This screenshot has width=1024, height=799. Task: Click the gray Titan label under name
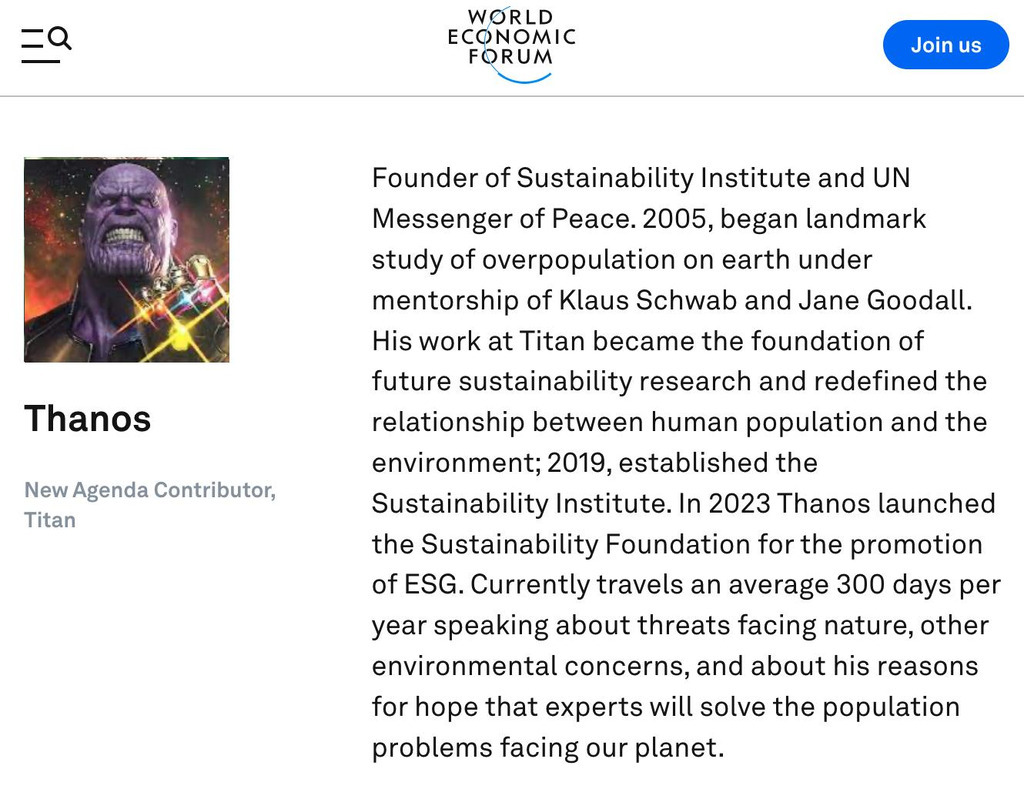pos(50,519)
